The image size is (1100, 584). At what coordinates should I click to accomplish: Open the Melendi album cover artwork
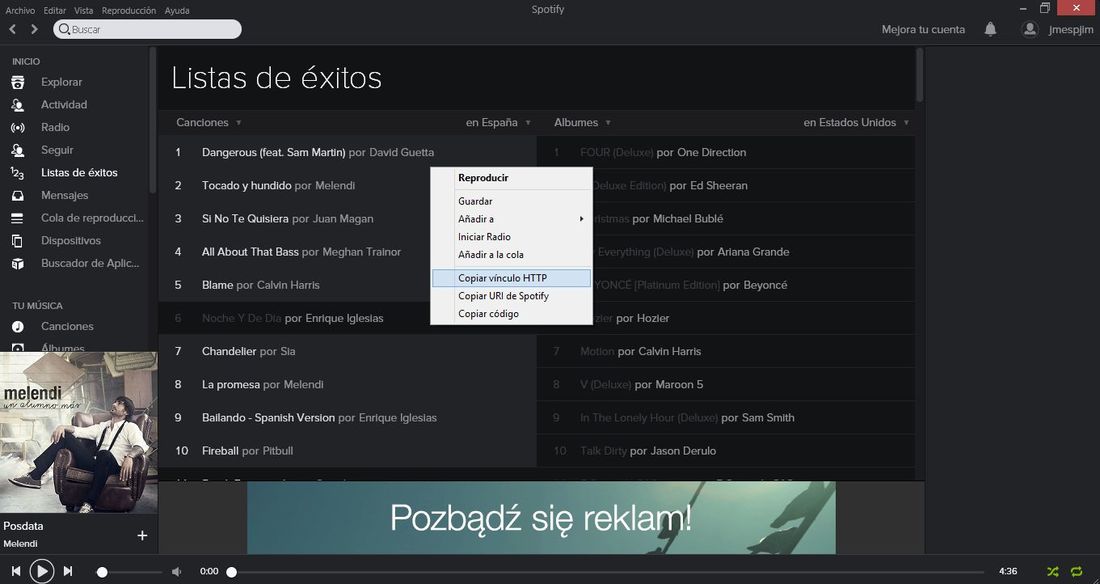[79, 432]
